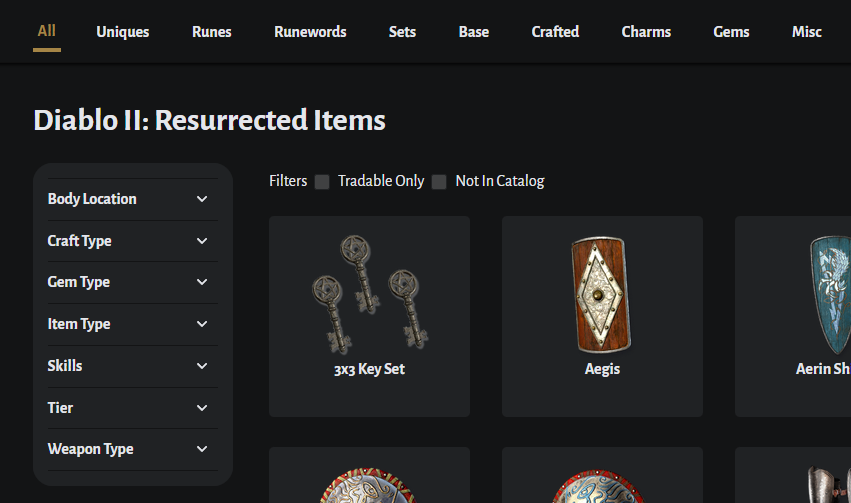
Task: Click the Aegis shield image
Action: click(602, 294)
